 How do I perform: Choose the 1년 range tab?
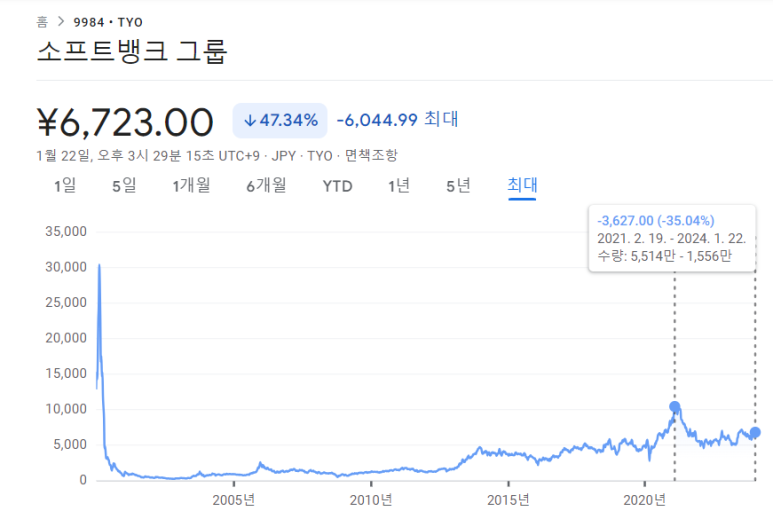tap(399, 186)
